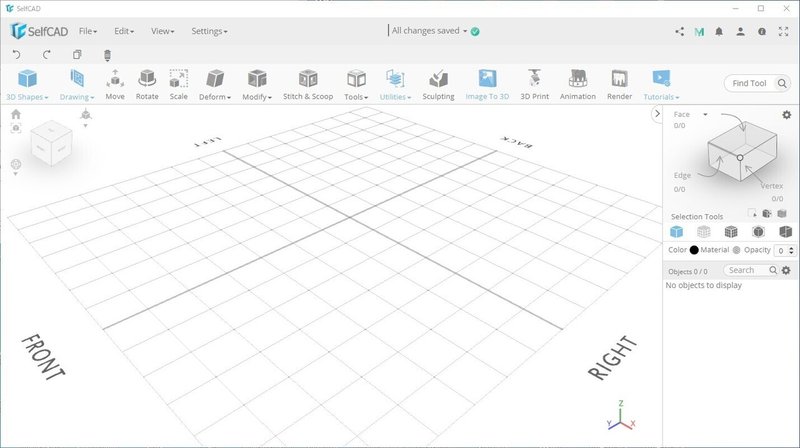Select the Rotate tool
The width and height of the screenshot is (800, 448).
147,85
